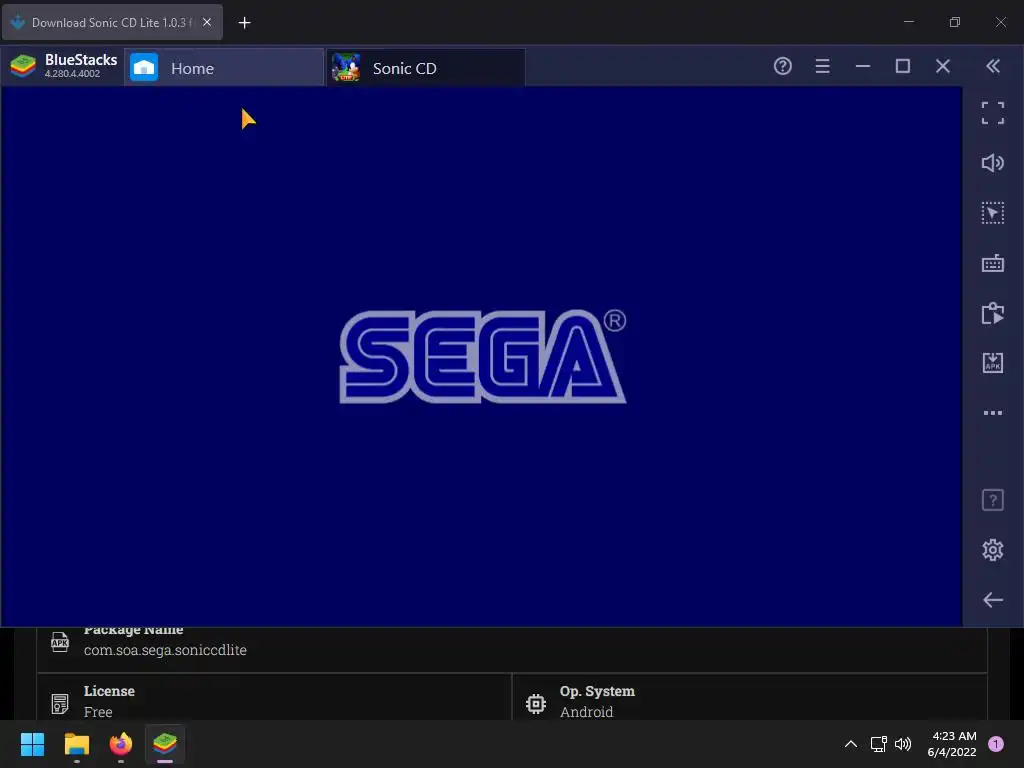Open the keyboard game controls icon

pyautogui.click(x=993, y=263)
